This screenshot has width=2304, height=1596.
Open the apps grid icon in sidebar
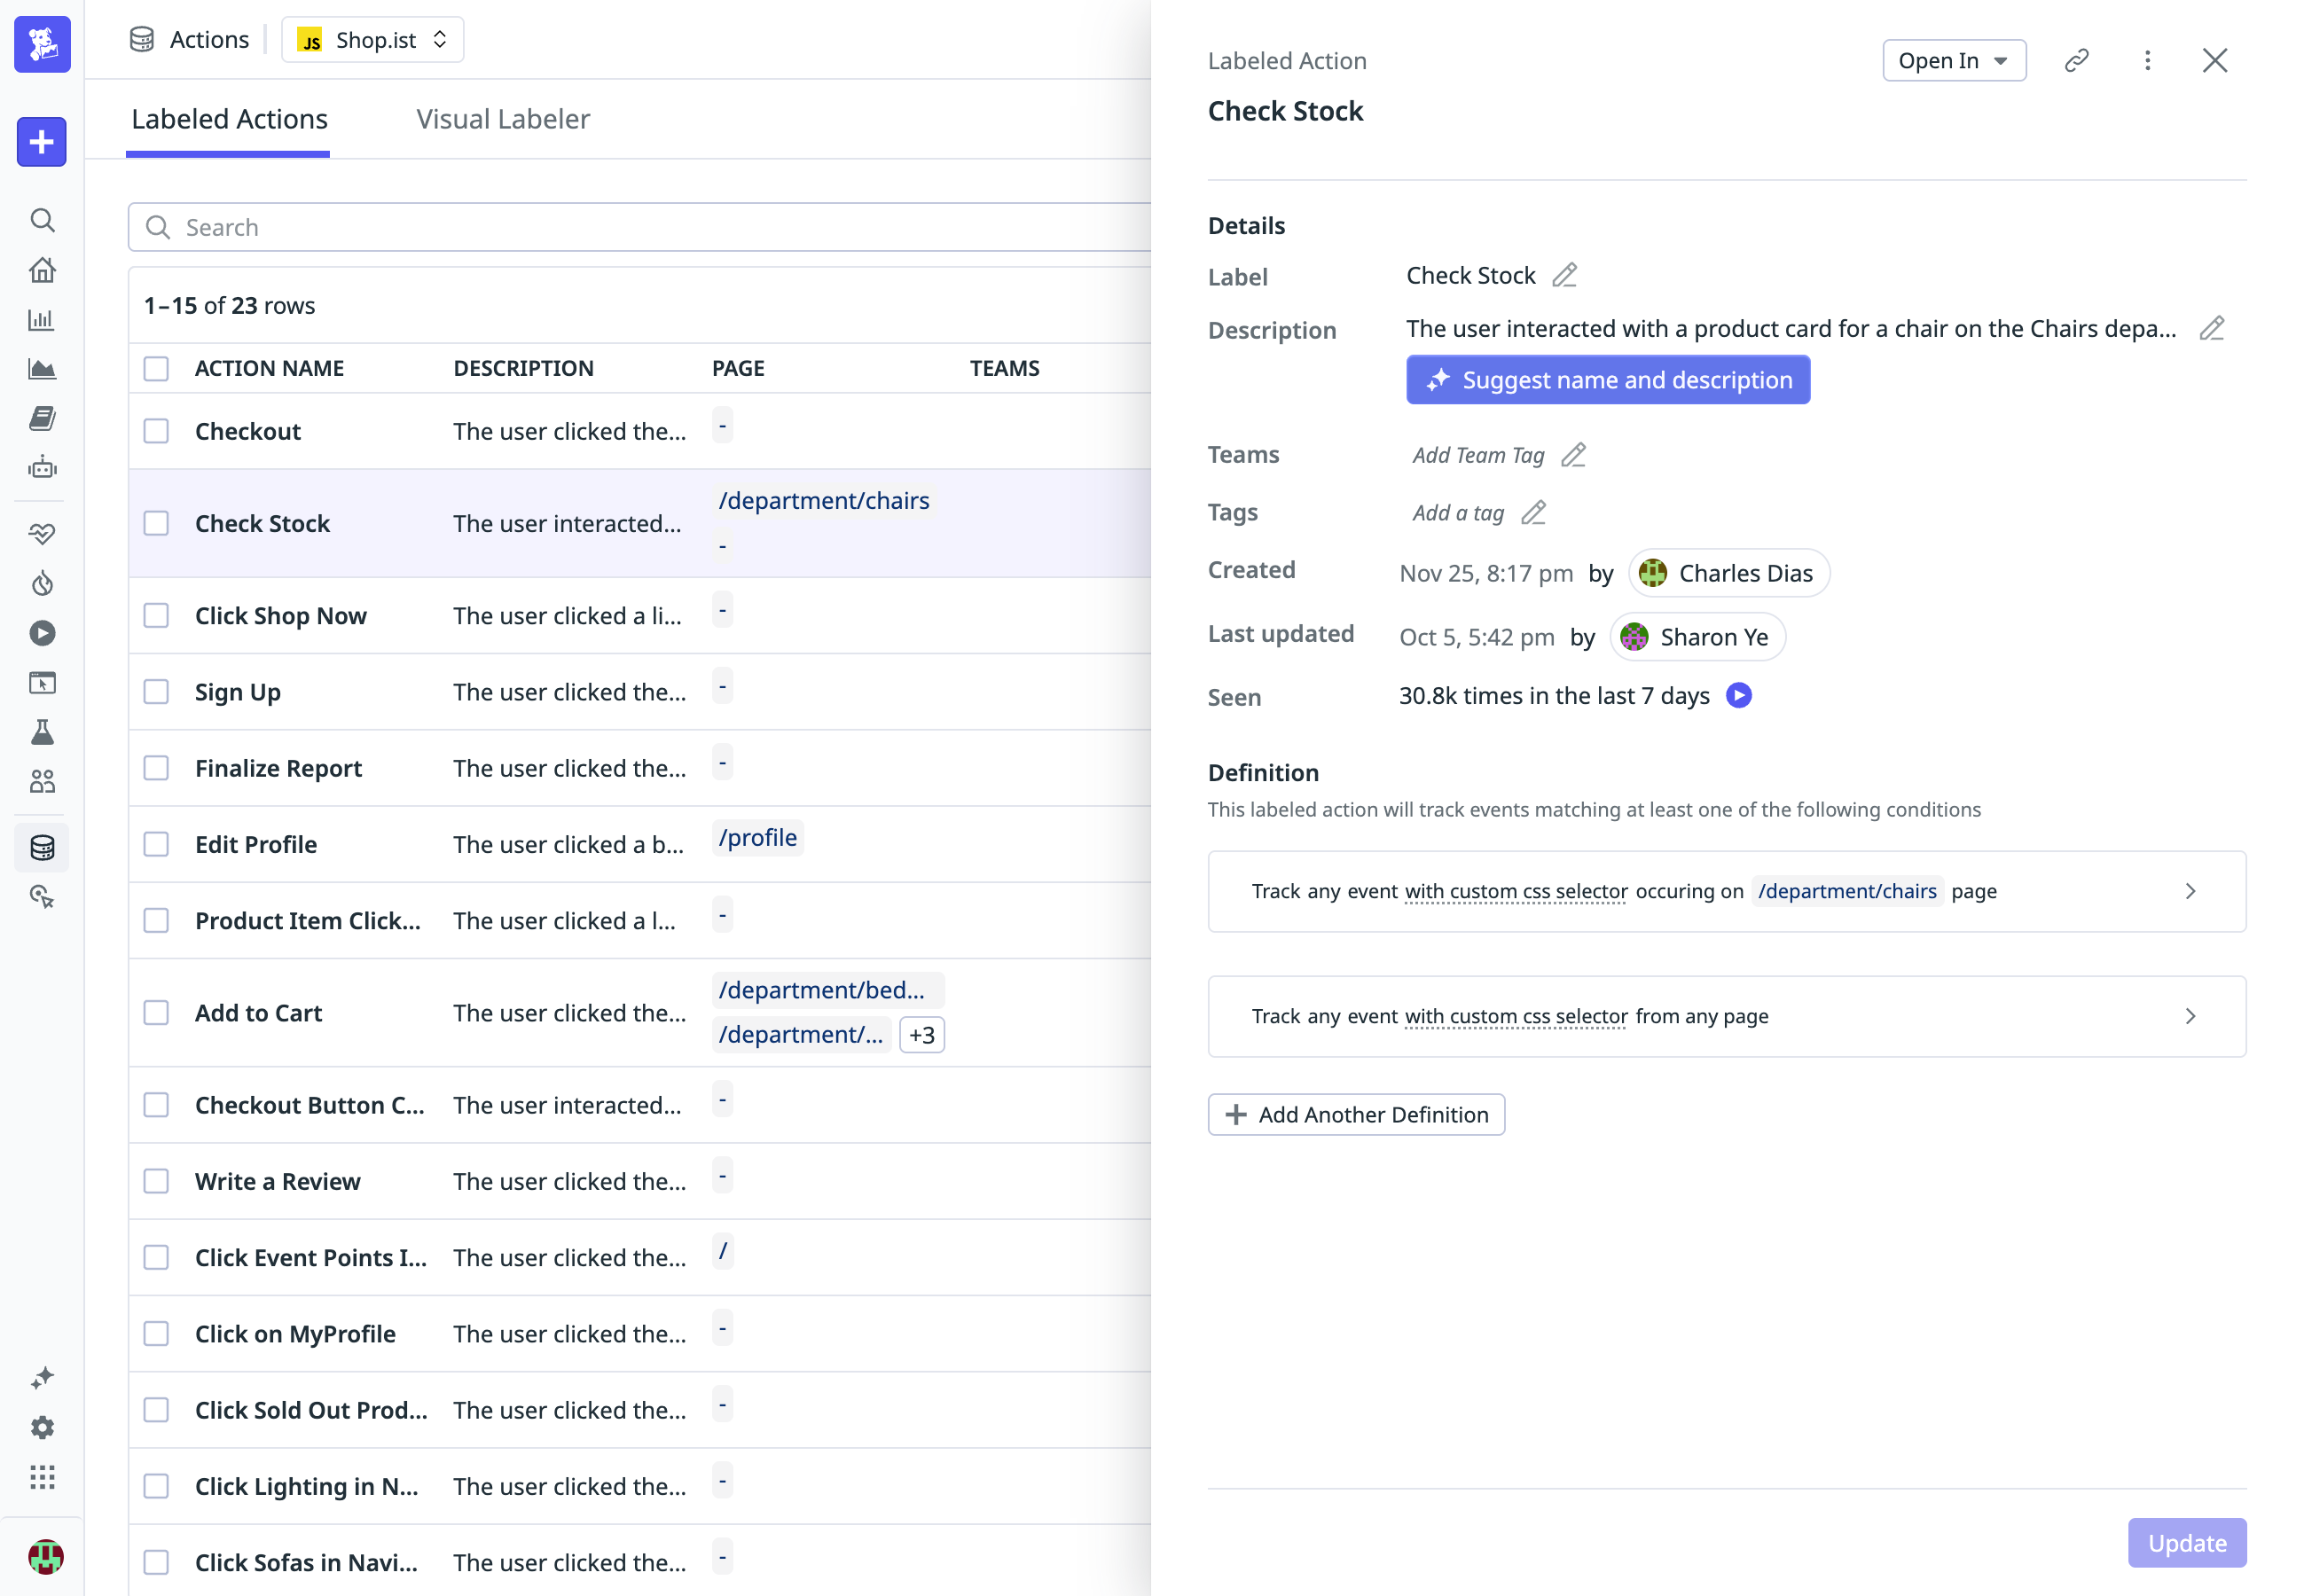click(42, 1477)
